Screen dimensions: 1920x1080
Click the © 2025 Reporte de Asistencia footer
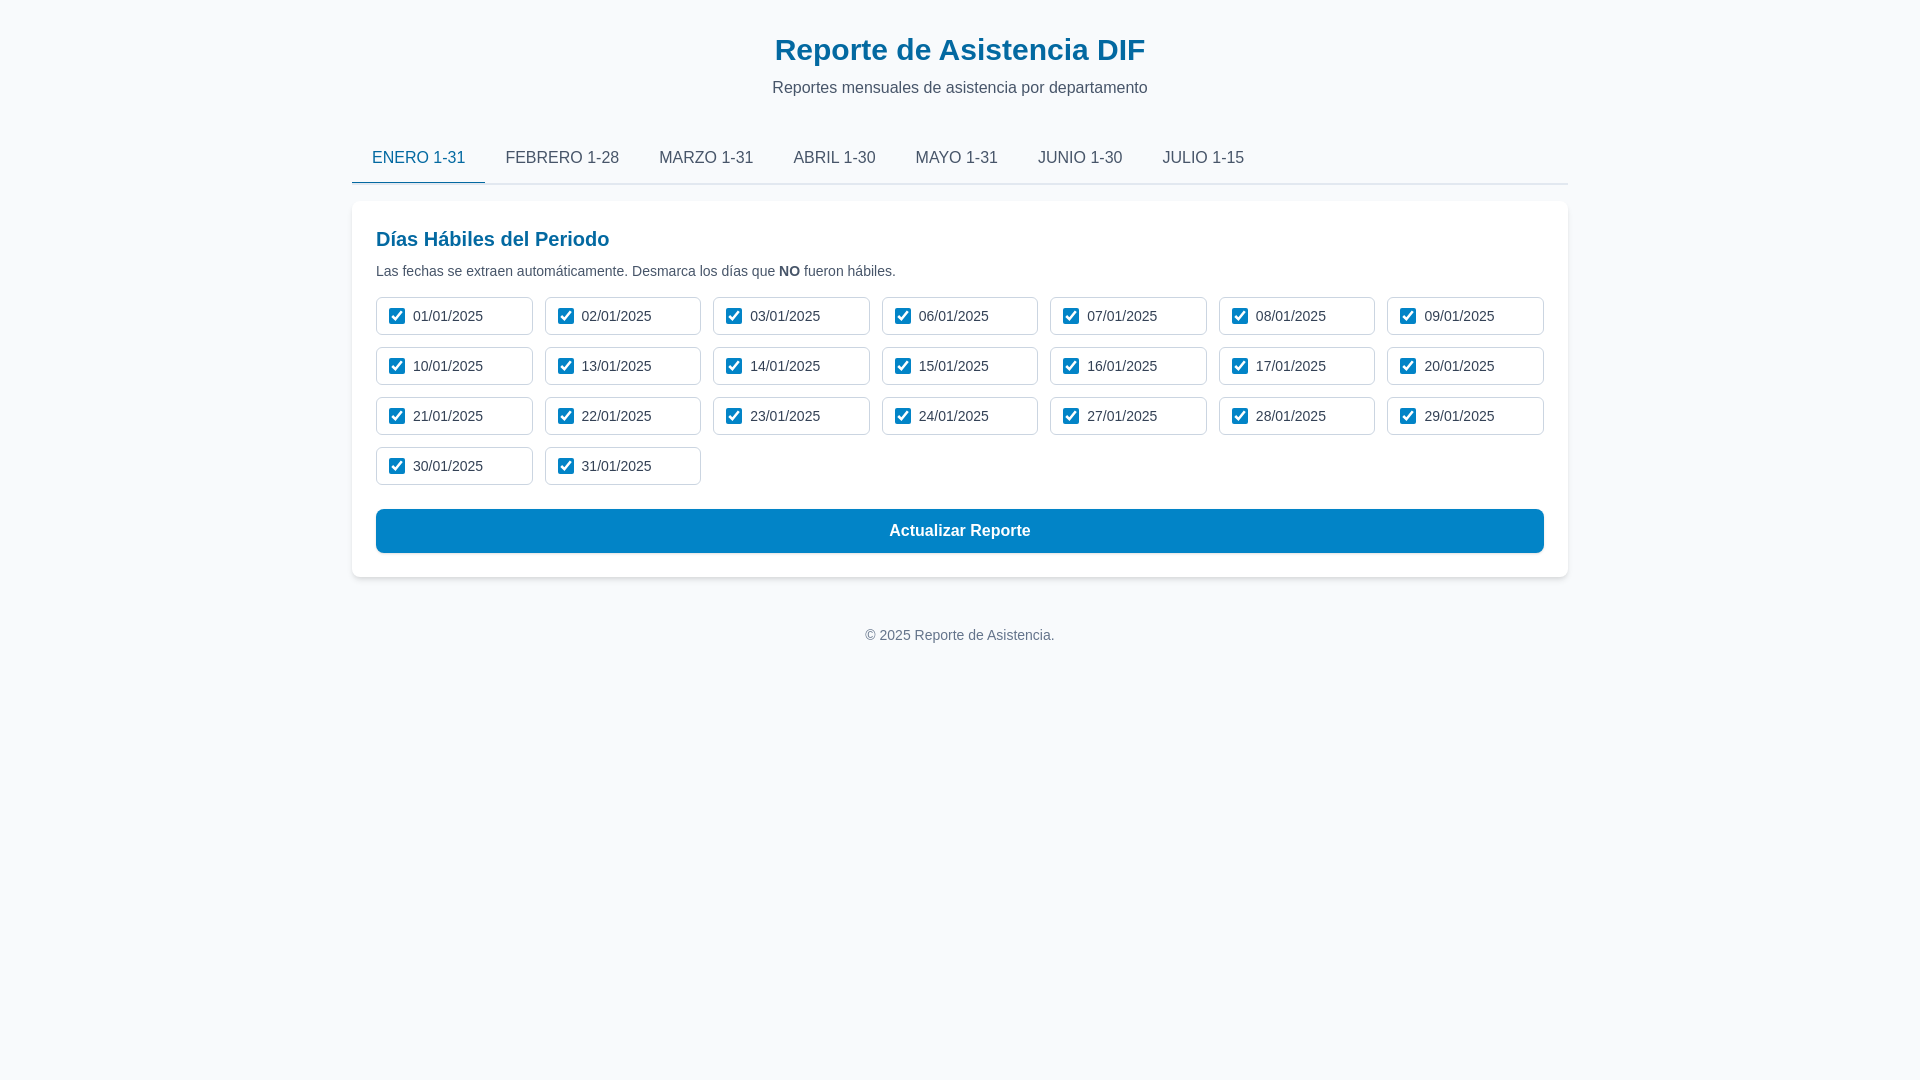(960, 635)
